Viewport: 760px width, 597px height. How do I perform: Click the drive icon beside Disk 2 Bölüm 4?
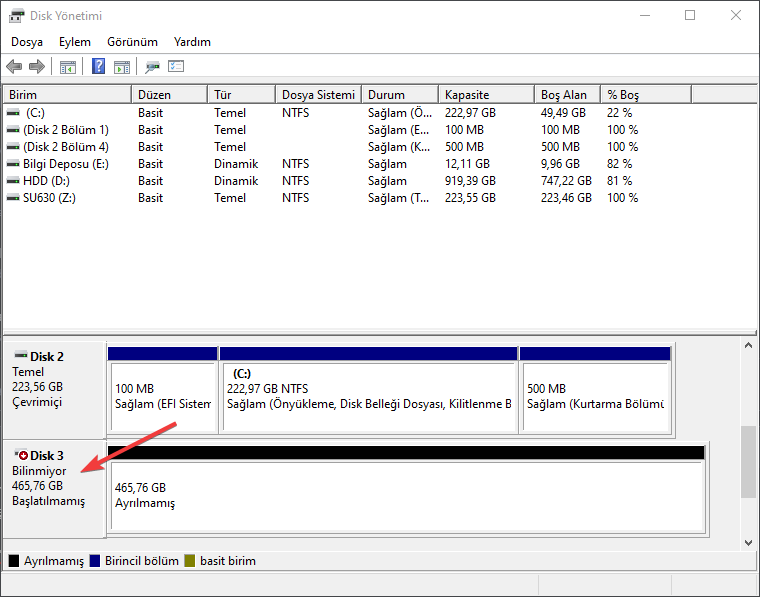pyautogui.click(x=13, y=147)
